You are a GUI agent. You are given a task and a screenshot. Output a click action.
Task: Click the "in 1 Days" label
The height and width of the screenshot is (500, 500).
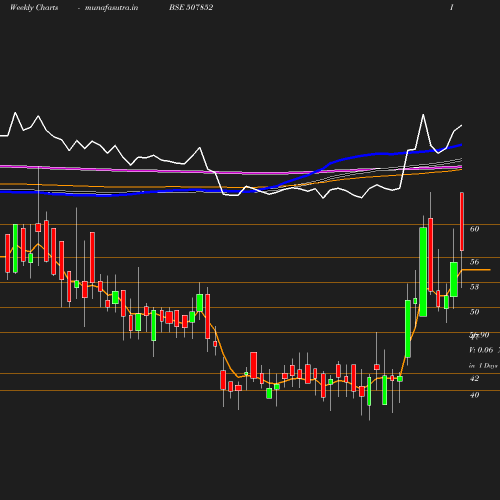tap(483, 366)
